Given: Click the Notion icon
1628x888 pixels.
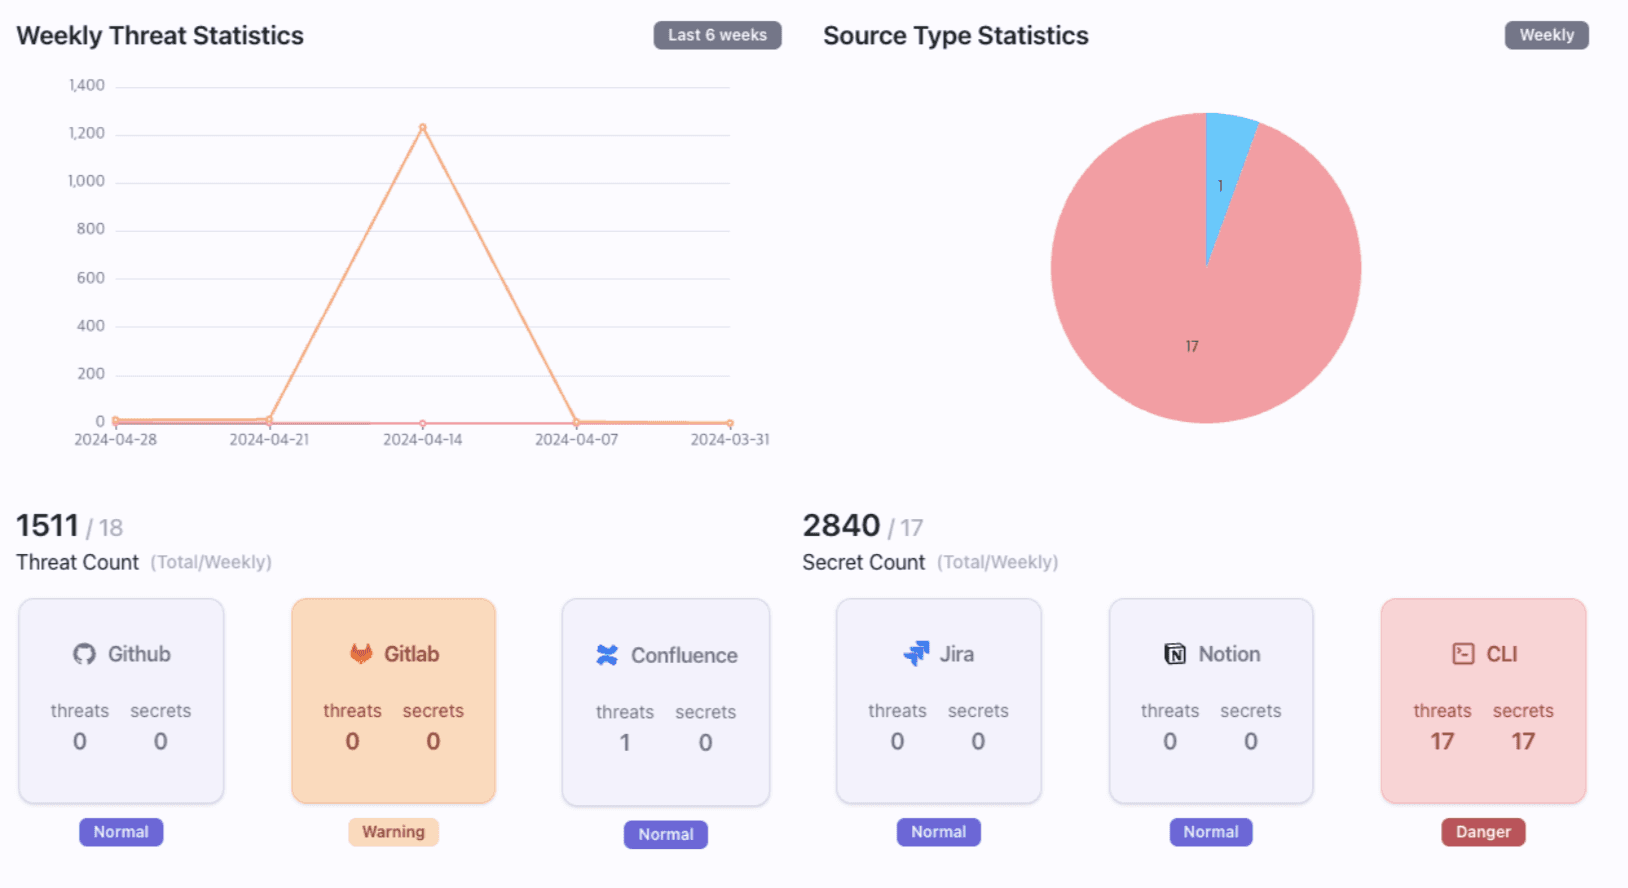Looking at the screenshot, I should click(x=1175, y=653).
